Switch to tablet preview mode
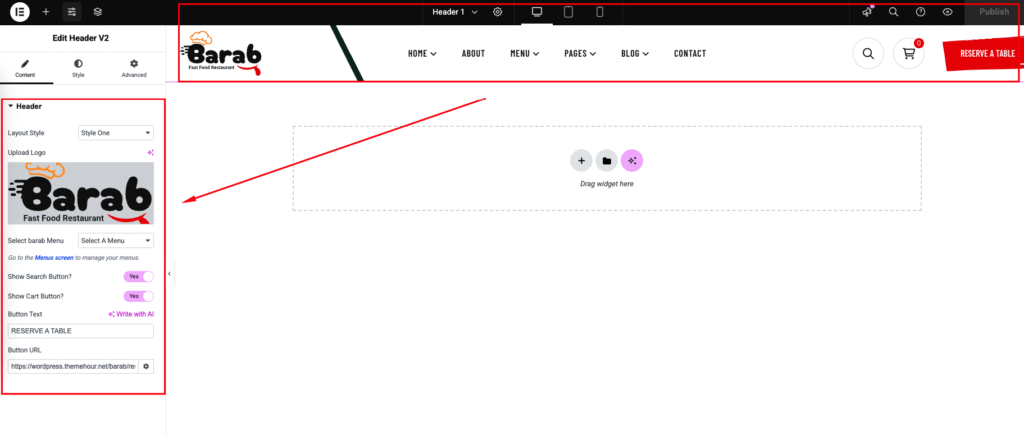Viewport: 1024px width, 436px height. pyautogui.click(x=568, y=12)
